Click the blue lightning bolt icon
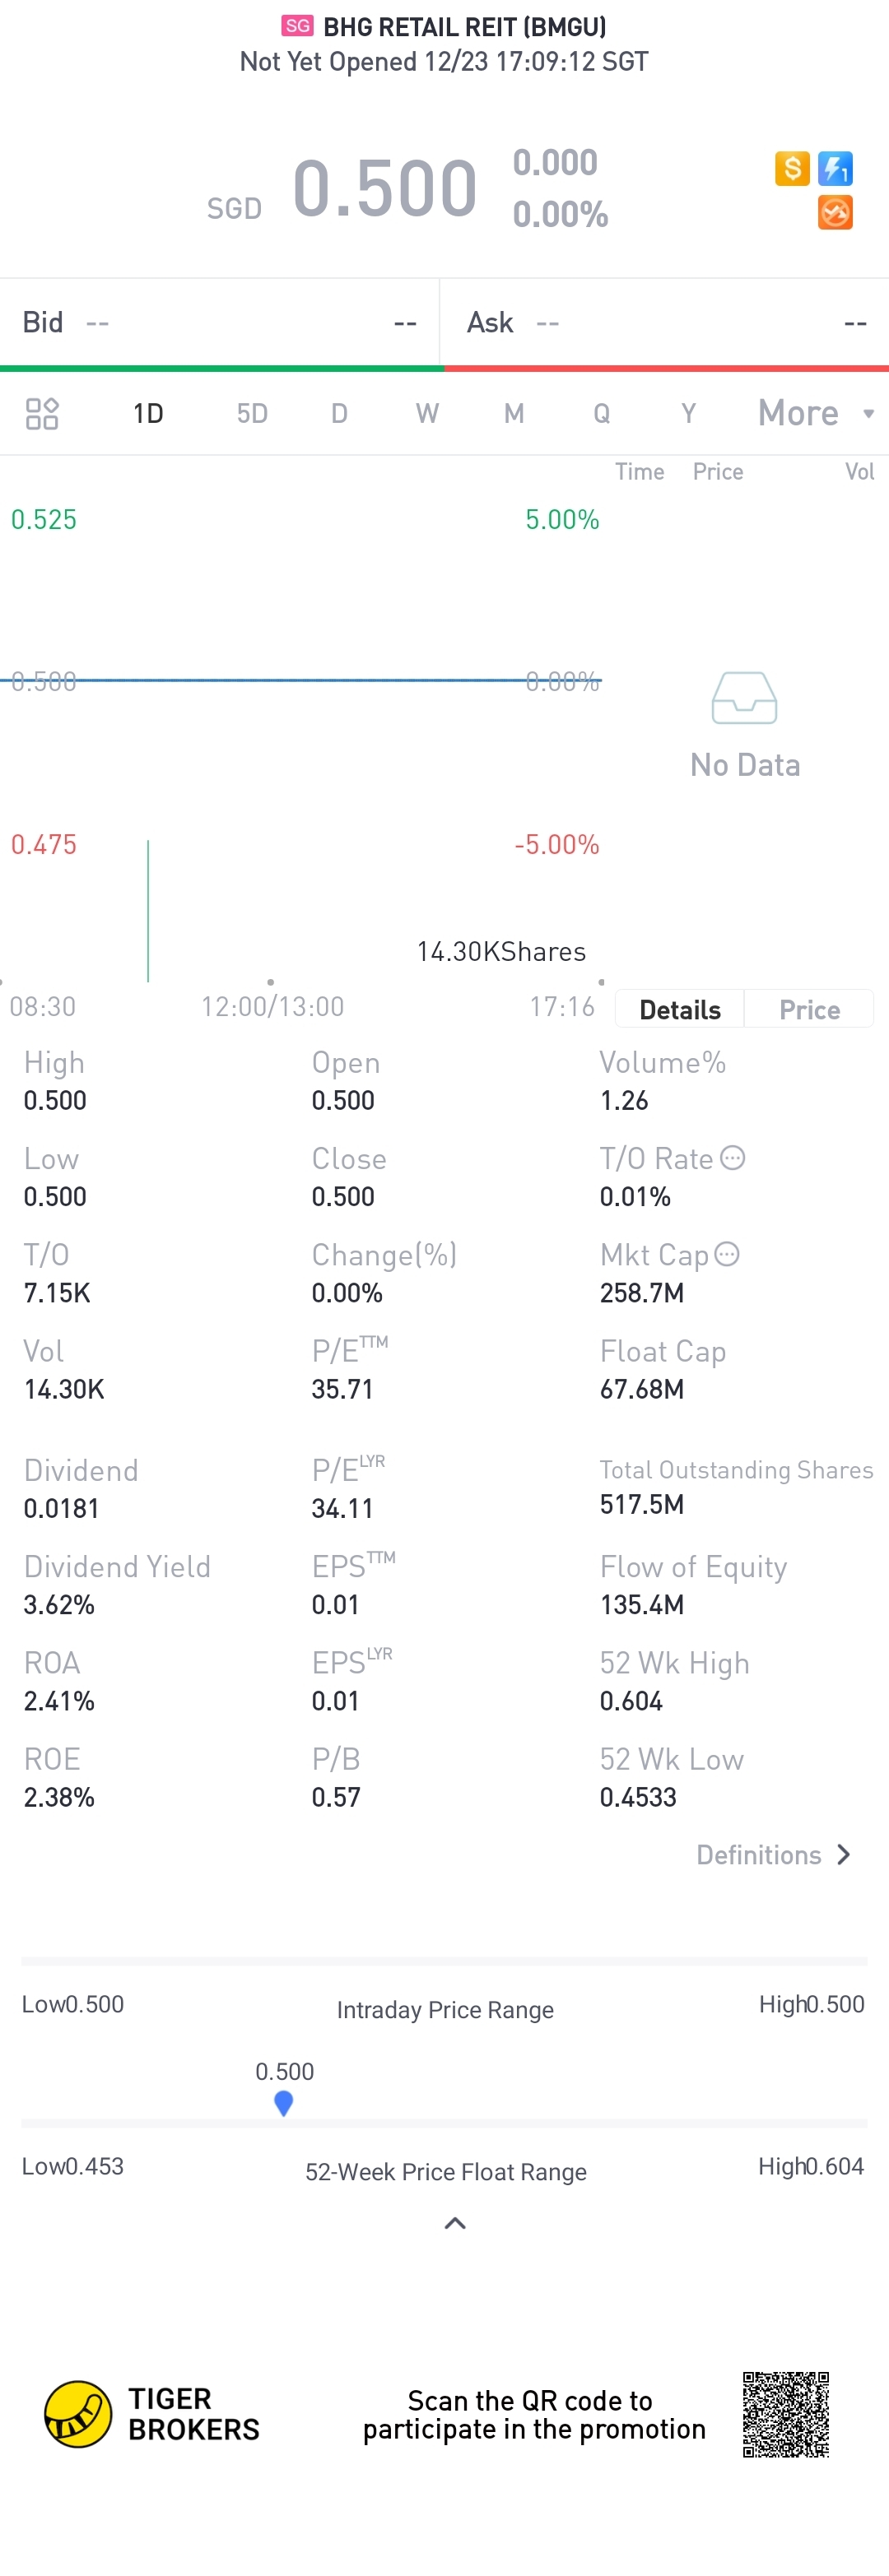The image size is (889, 2576). tap(835, 168)
